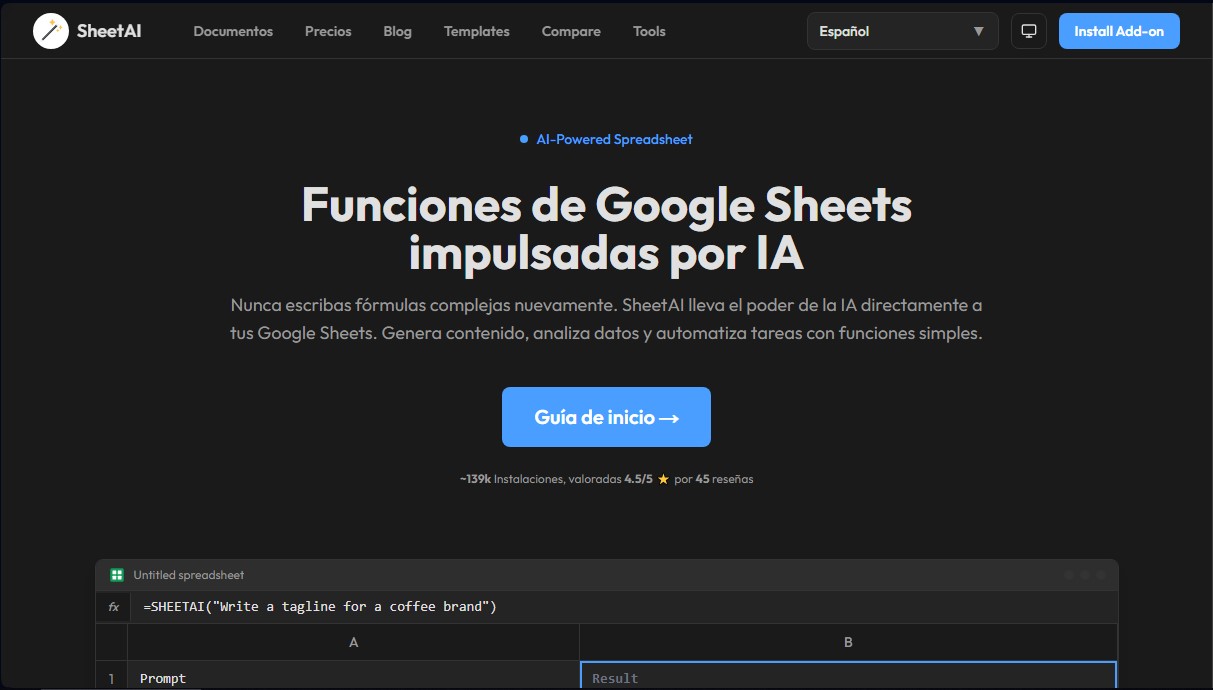
Task: Go to the Blog
Action: tap(397, 31)
